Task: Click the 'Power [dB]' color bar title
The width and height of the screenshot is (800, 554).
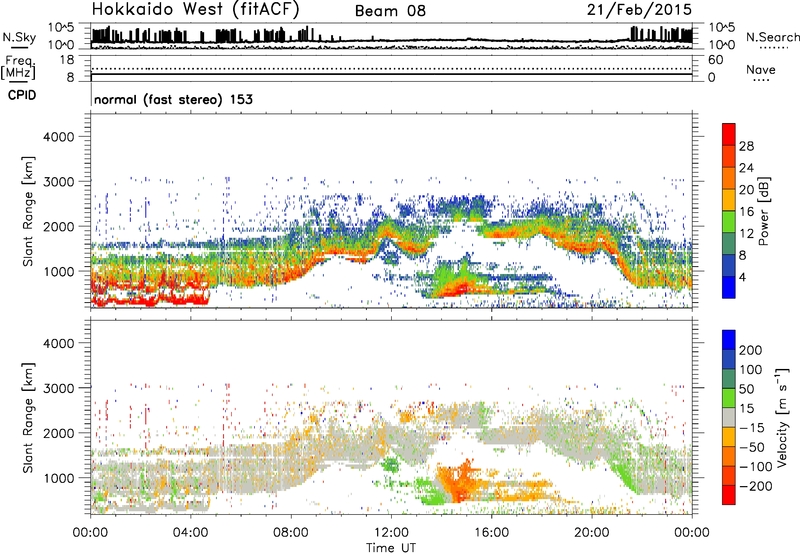Action: (x=763, y=211)
